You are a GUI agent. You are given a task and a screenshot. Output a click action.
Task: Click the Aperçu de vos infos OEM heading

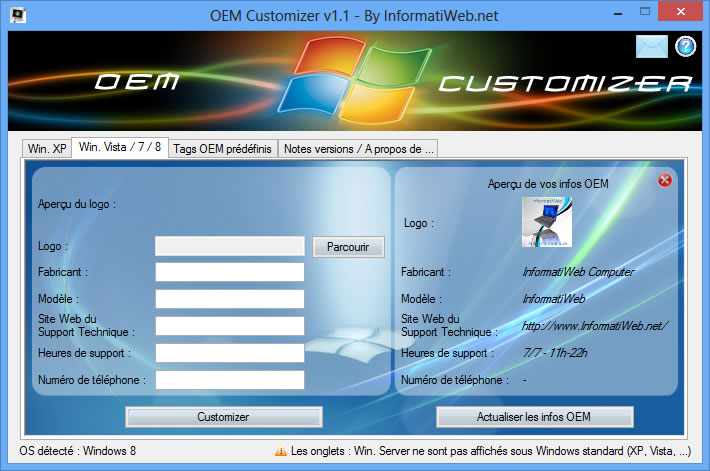pos(548,184)
